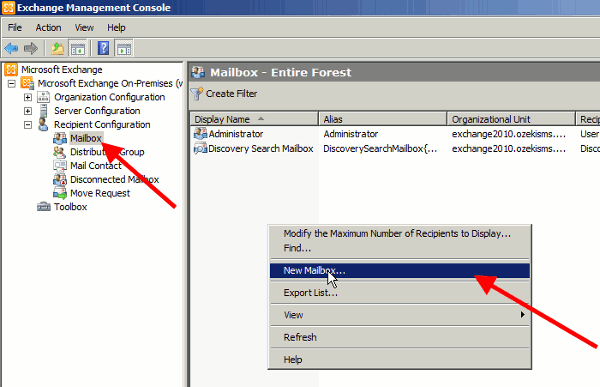Click the Microsoft Exchange On-Premises node icon
Screen dimensions: 600x387
pos(27,83)
